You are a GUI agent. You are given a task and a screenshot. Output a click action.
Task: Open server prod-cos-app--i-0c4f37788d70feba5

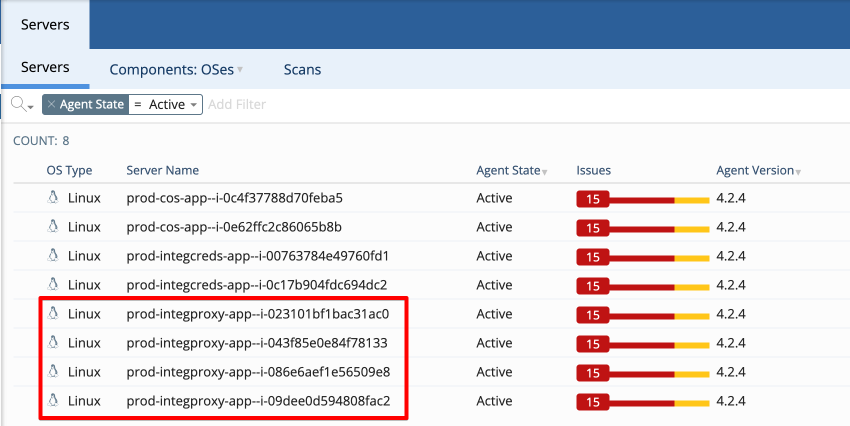pyautogui.click(x=234, y=198)
